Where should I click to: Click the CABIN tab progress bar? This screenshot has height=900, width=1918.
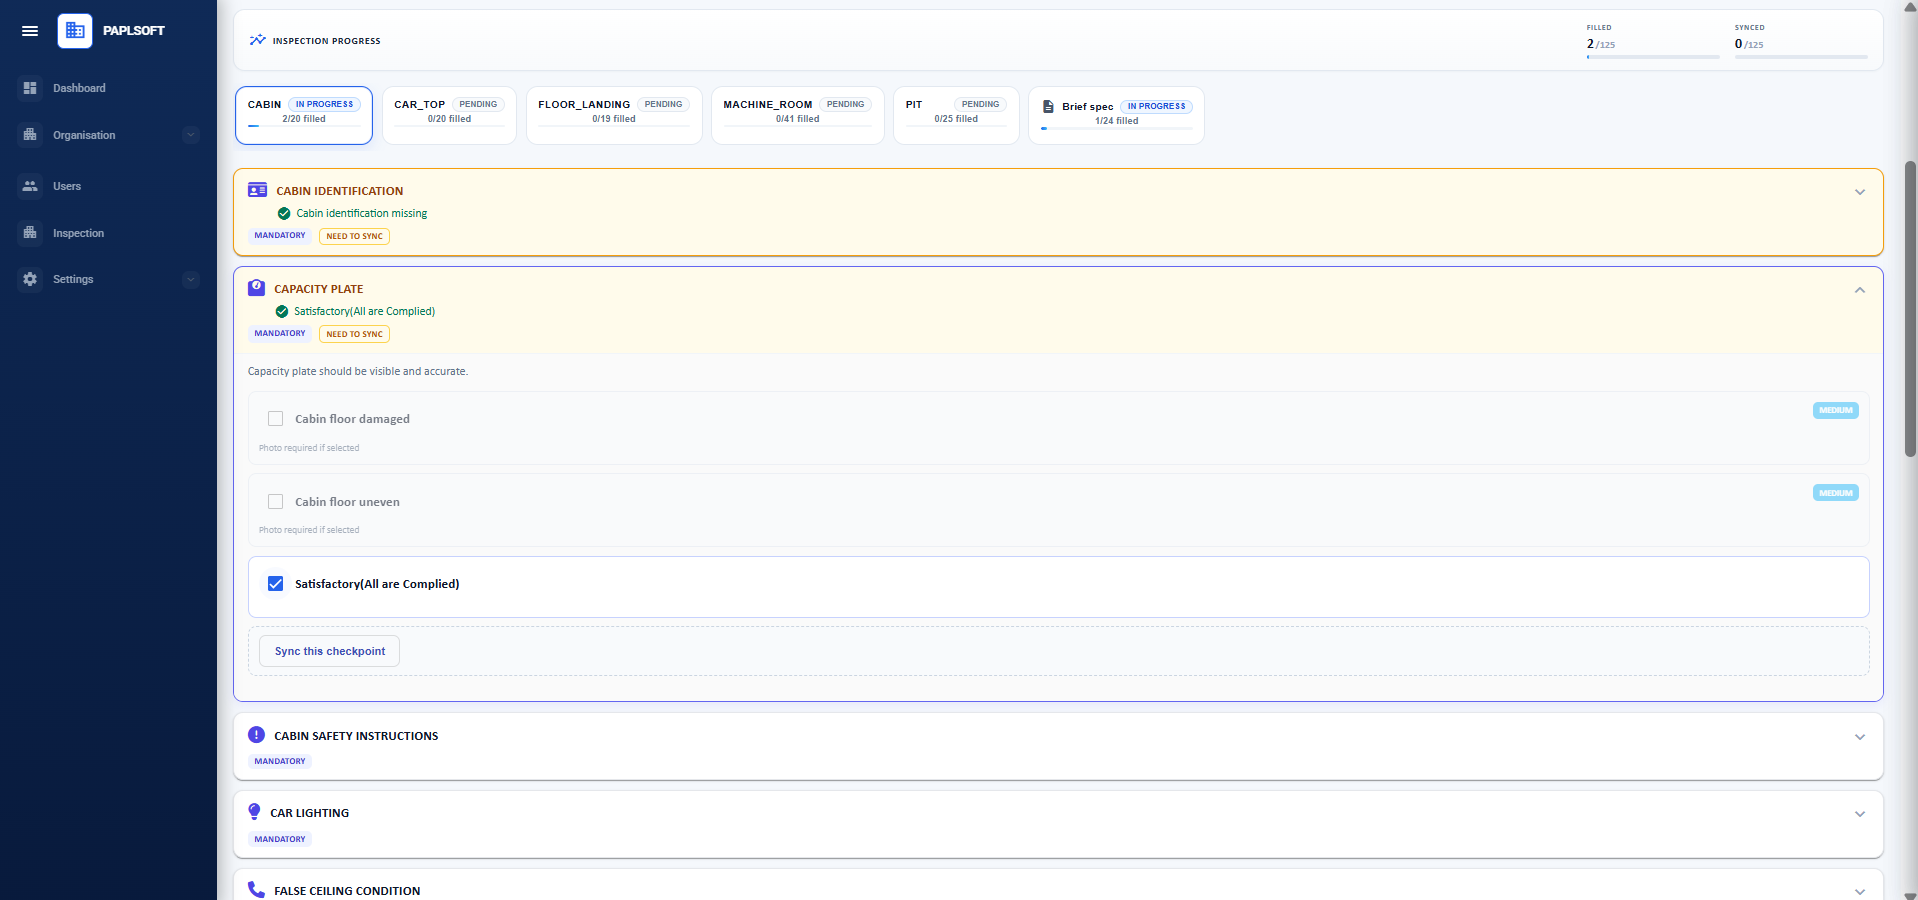(304, 126)
